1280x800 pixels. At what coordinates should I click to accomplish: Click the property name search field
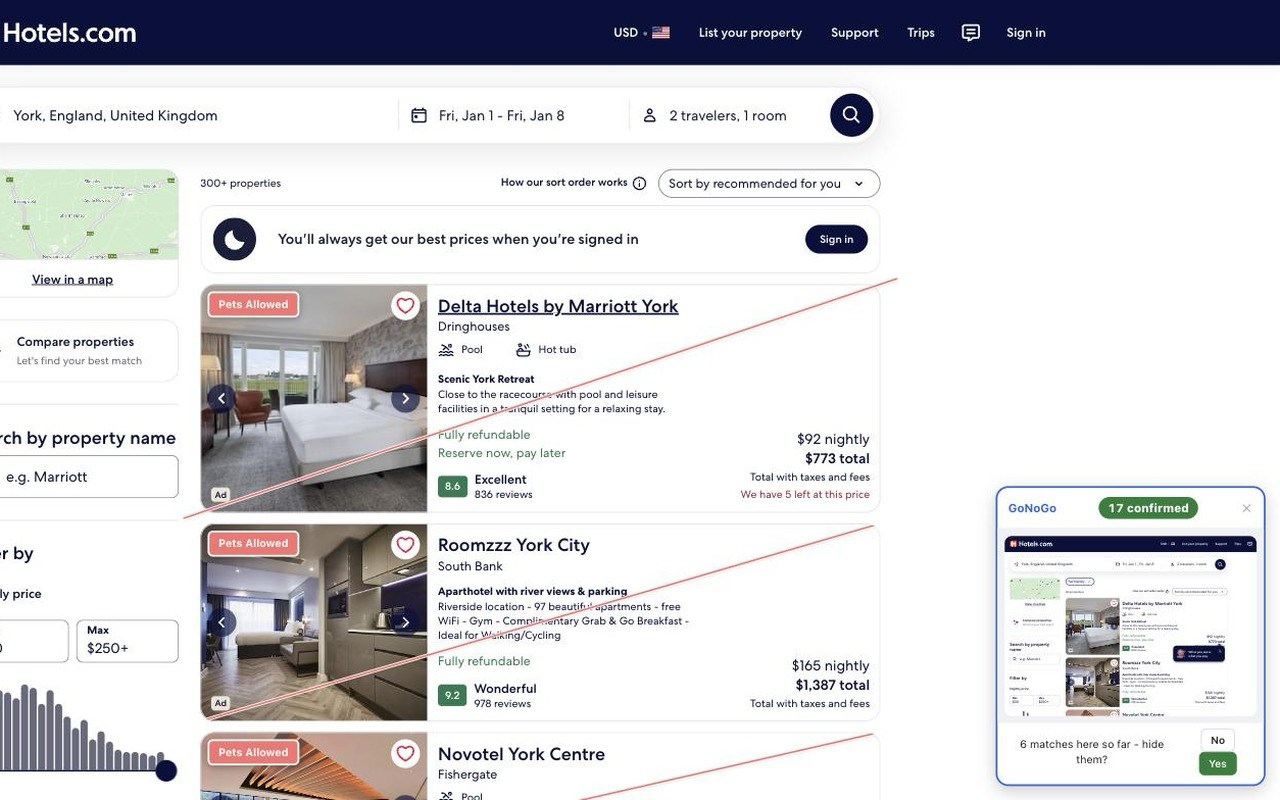89,477
